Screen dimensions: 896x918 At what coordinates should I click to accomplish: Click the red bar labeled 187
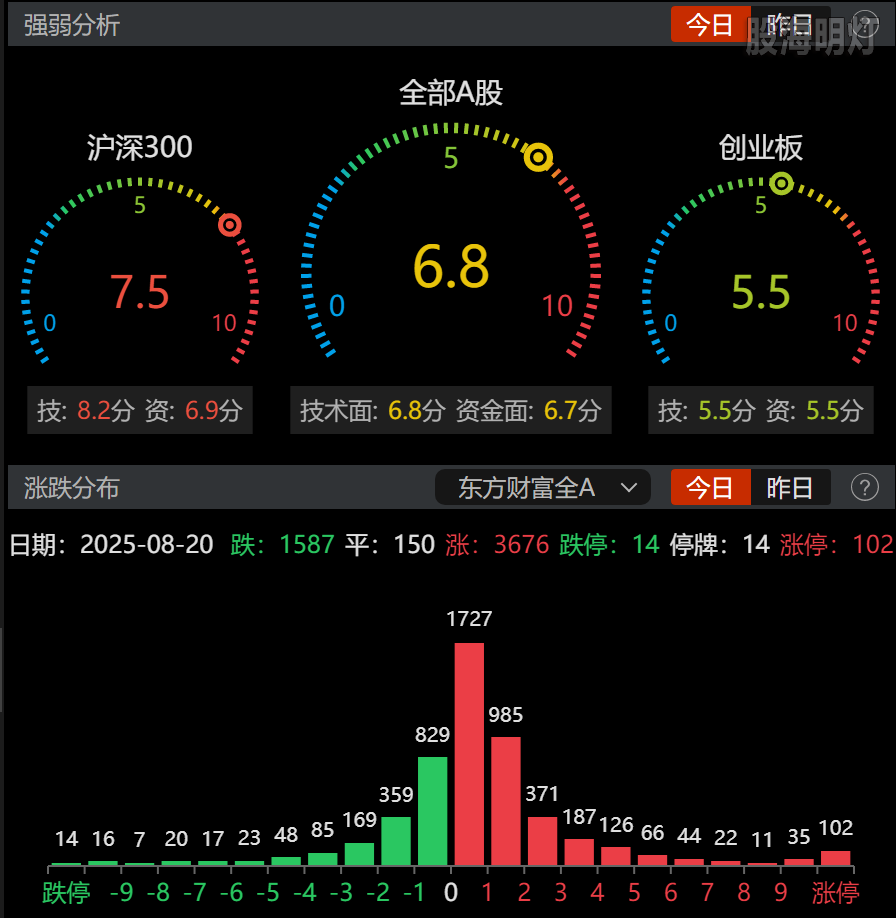tap(579, 852)
